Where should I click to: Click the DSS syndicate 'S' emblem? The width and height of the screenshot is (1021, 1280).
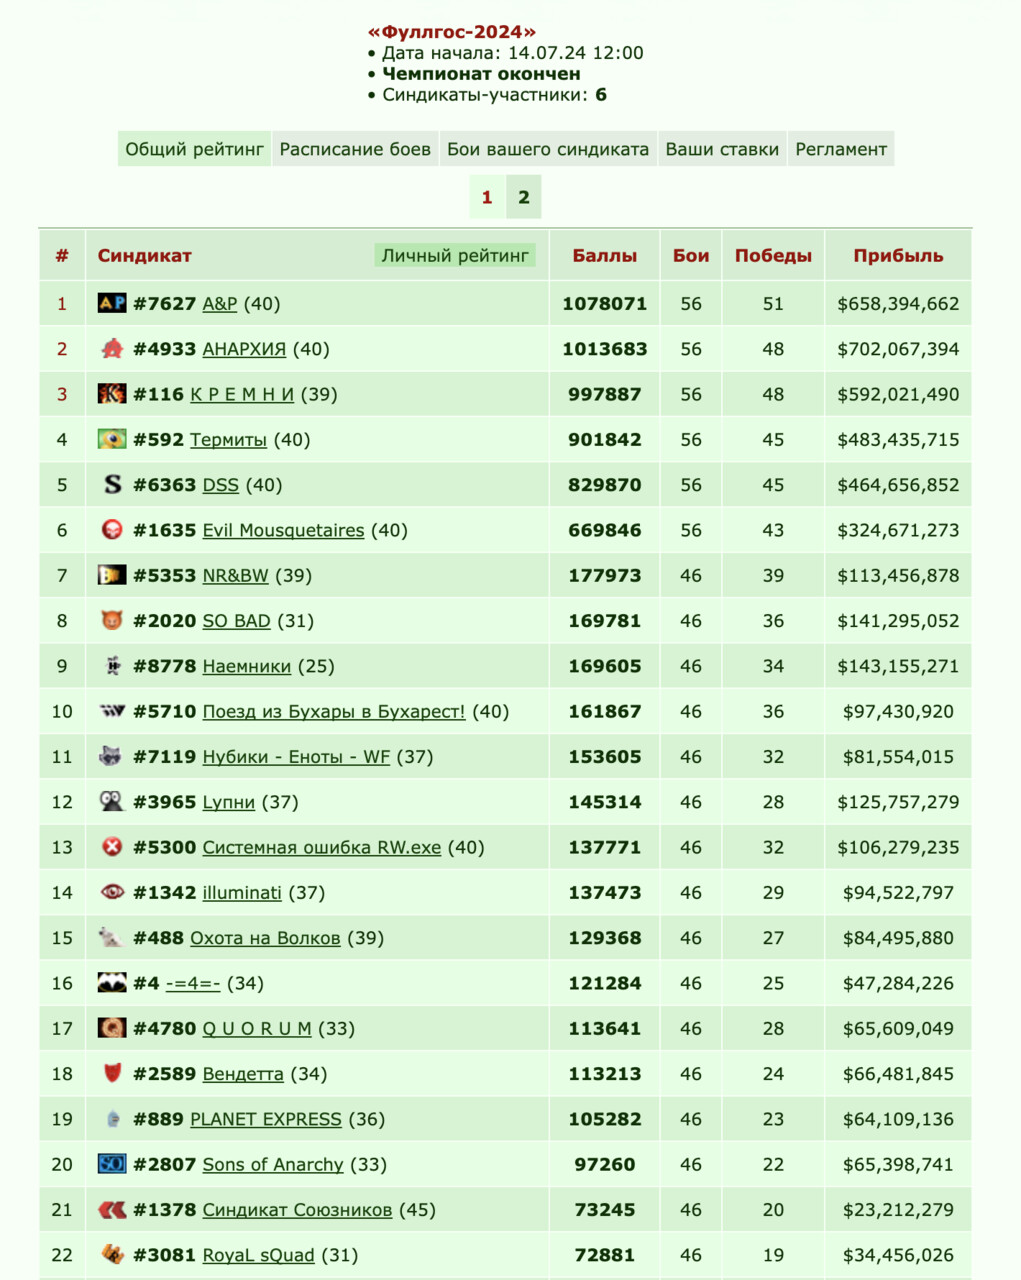click(112, 484)
